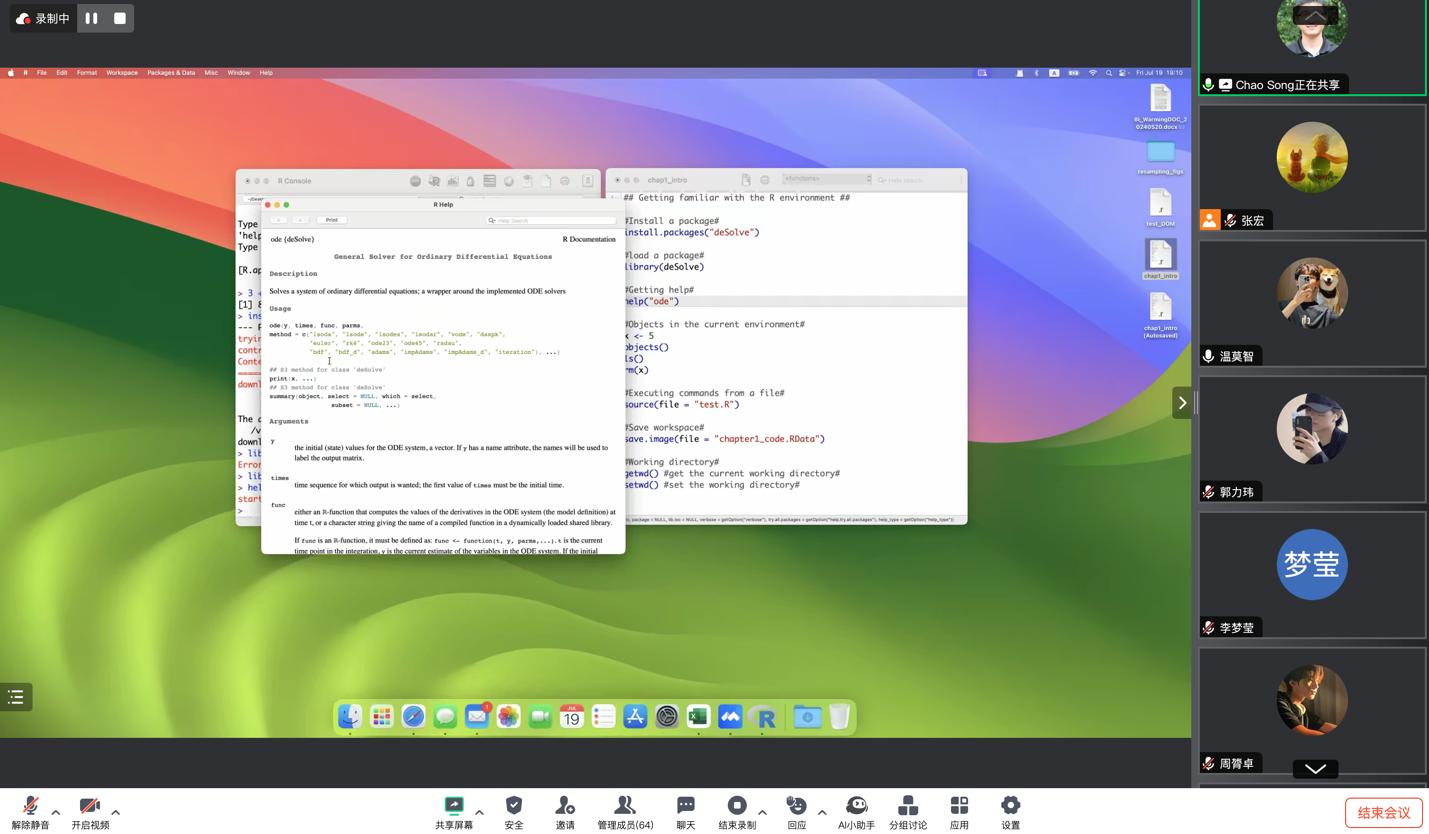Image resolution: width=1429 pixels, height=834 pixels.
Task: Open the Edit menu in menu bar
Action: click(x=62, y=73)
